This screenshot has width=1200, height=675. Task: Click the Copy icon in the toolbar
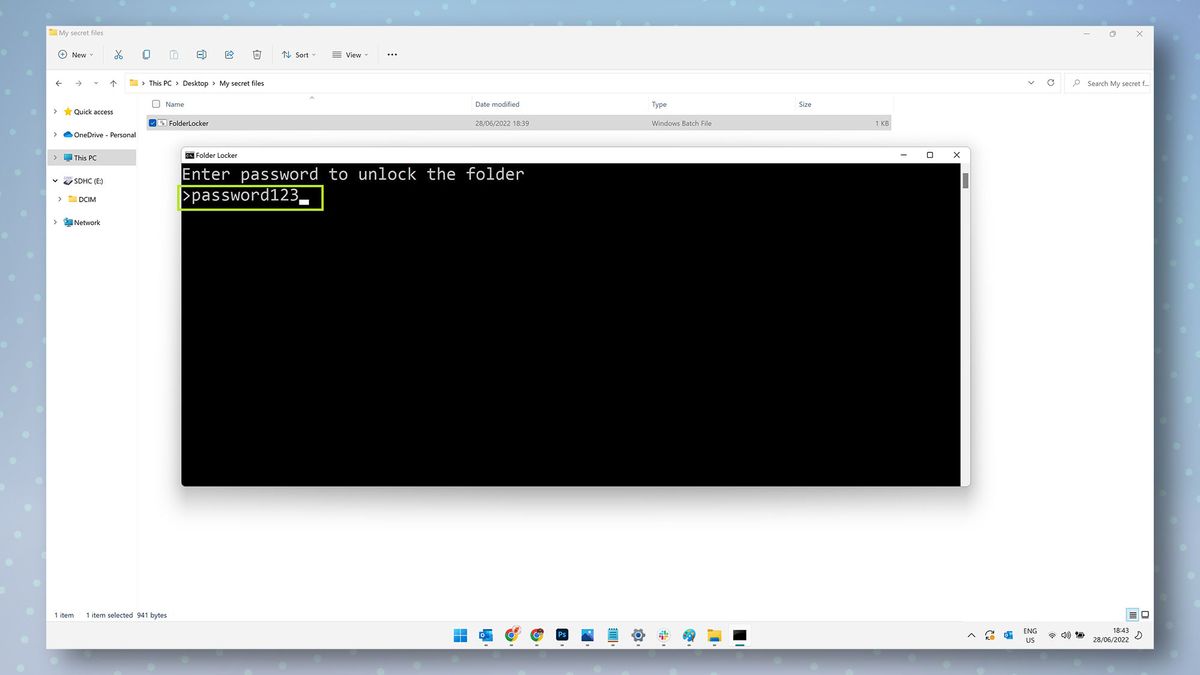click(x=146, y=54)
